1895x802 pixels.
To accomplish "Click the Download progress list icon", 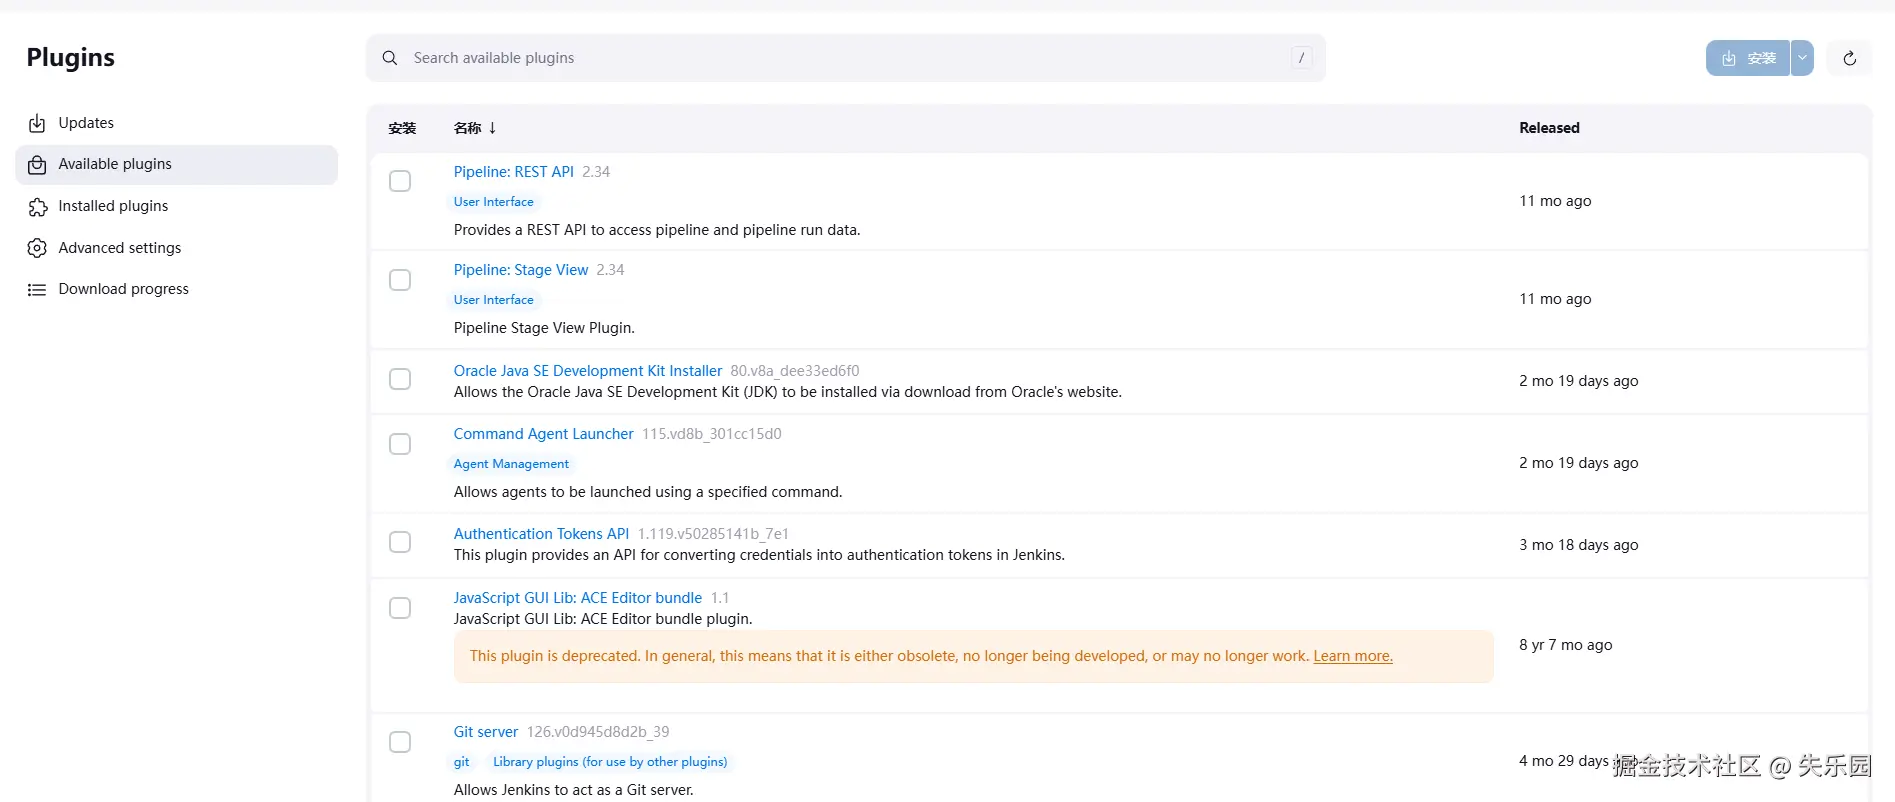I will (x=37, y=290).
